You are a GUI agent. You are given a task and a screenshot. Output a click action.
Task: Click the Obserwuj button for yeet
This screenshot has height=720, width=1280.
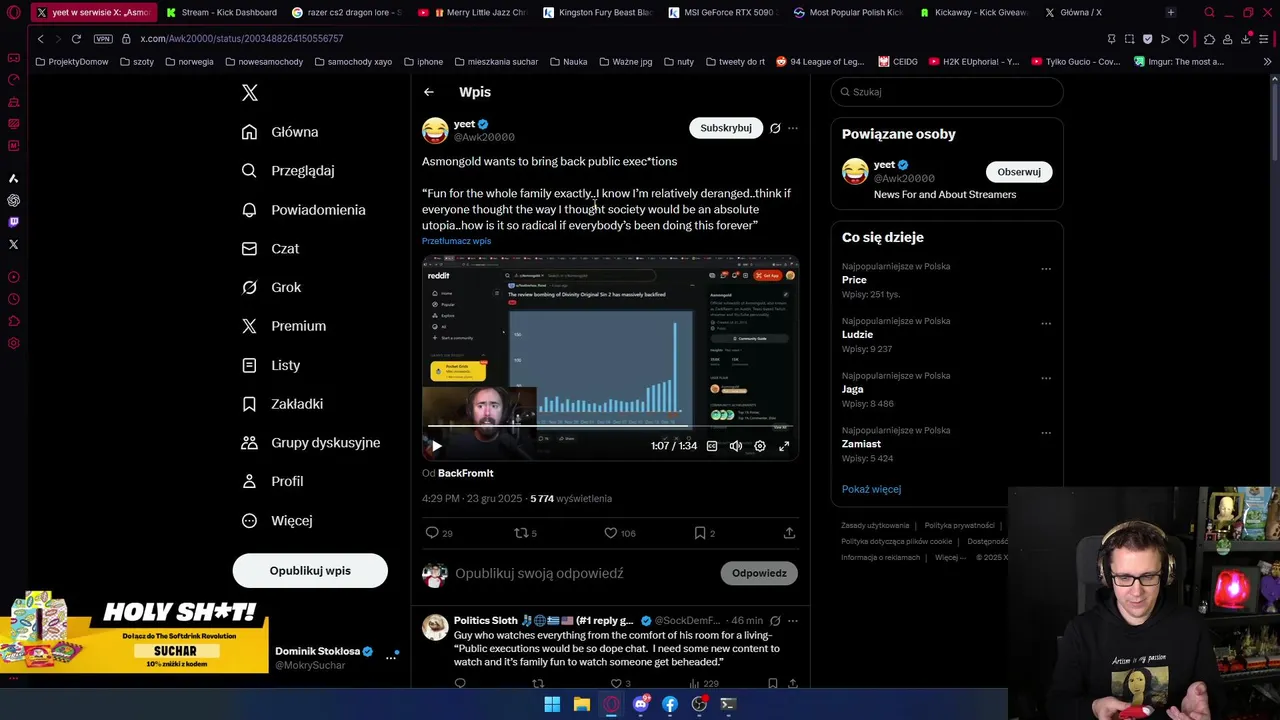point(1019,172)
